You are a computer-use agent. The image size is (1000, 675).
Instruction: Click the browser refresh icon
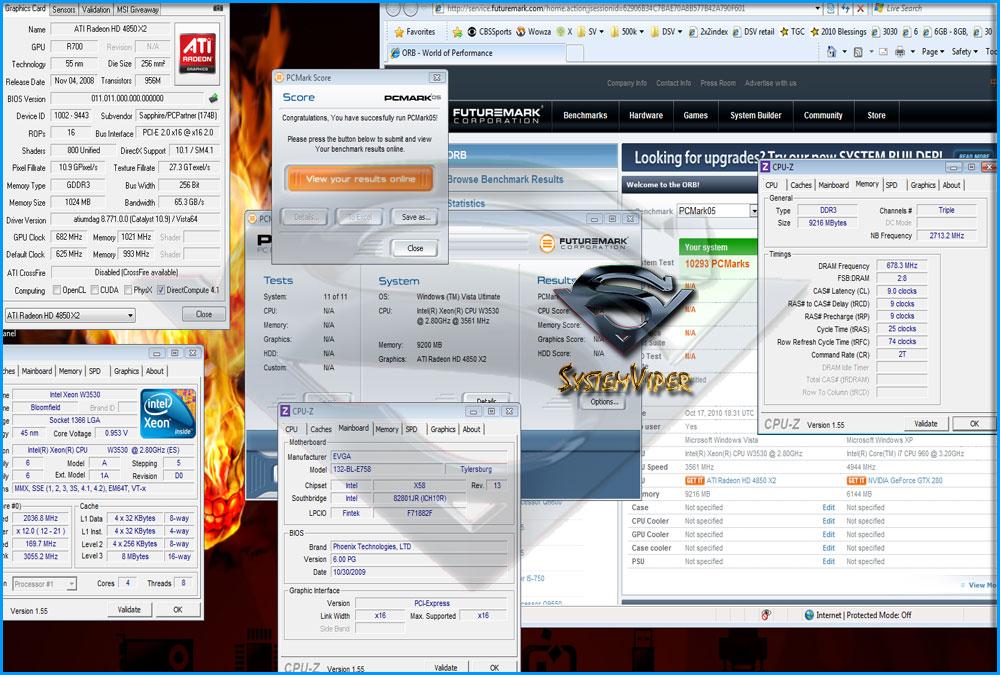(846, 9)
